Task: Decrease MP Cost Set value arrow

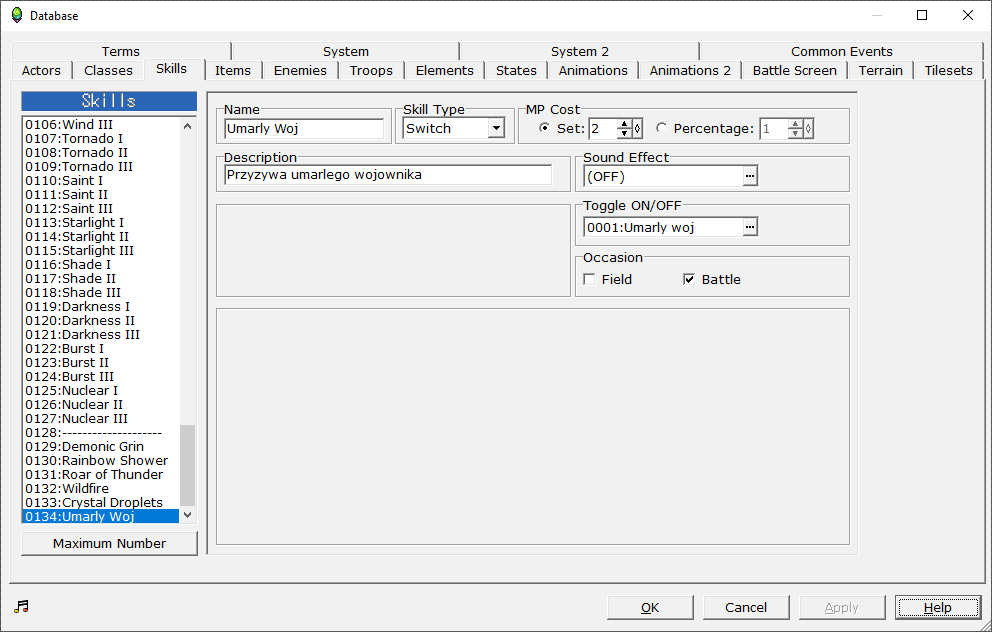Action: point(624,133)
